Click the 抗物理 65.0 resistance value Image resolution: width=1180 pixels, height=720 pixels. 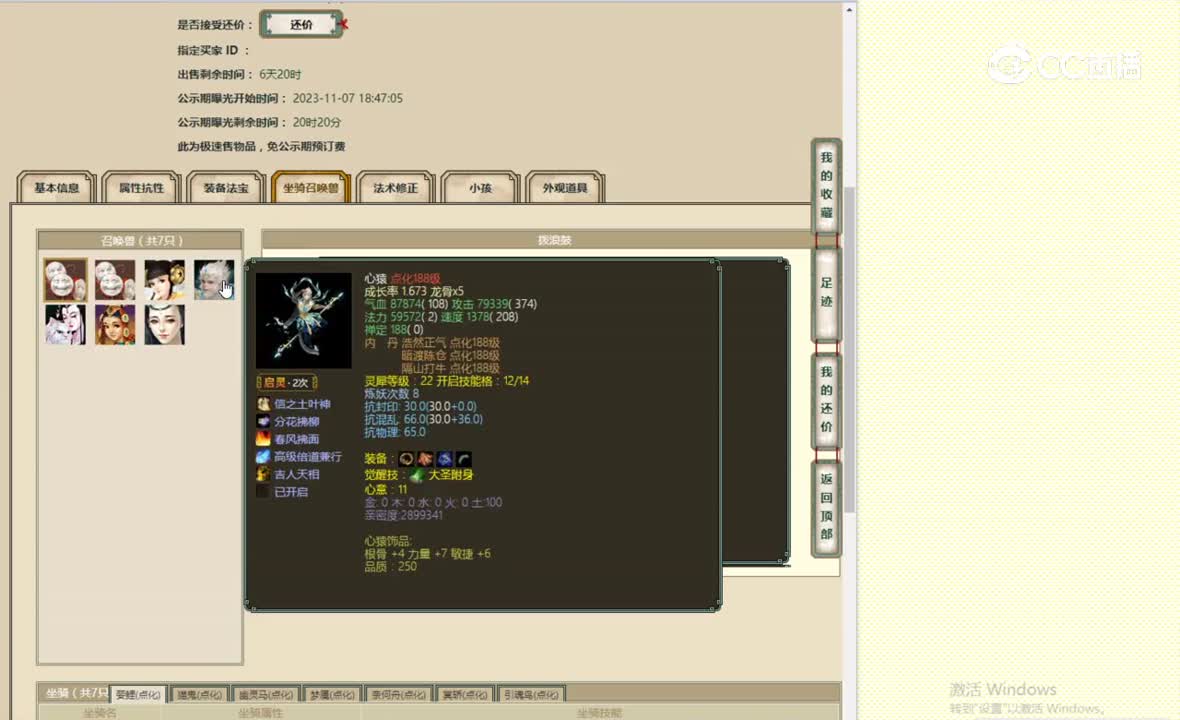coord(395,432)
